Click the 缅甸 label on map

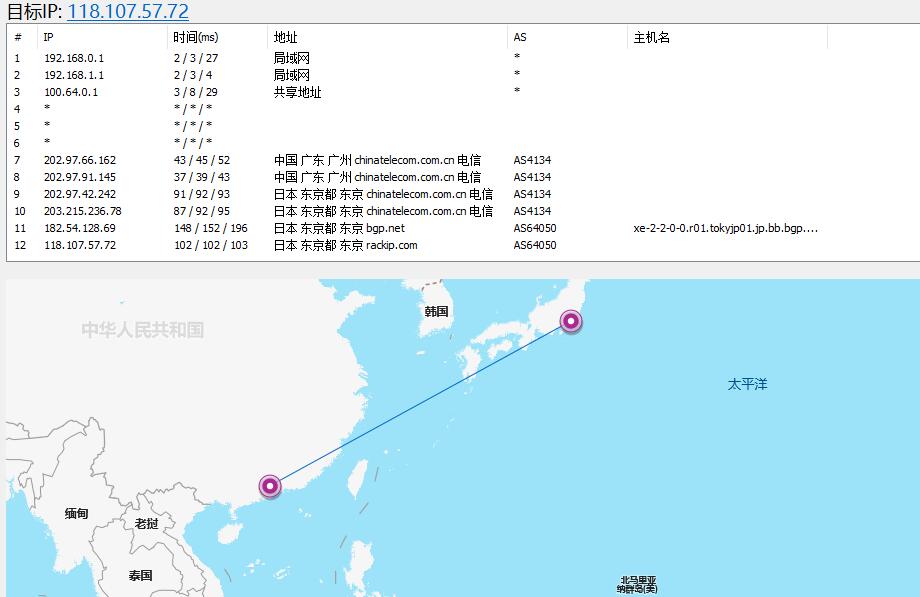click(x=76, y=514)
